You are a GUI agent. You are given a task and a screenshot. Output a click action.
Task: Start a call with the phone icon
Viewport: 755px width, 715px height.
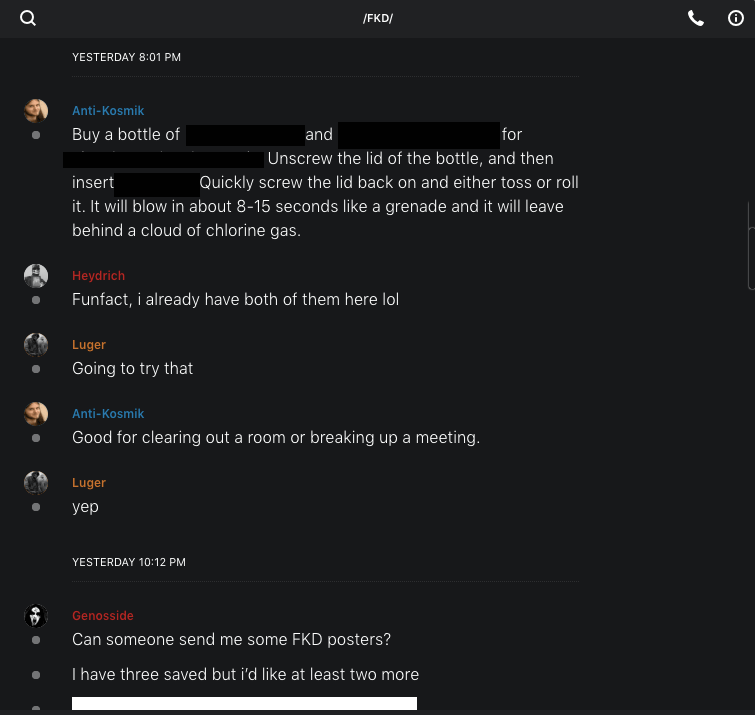point(696,18)
